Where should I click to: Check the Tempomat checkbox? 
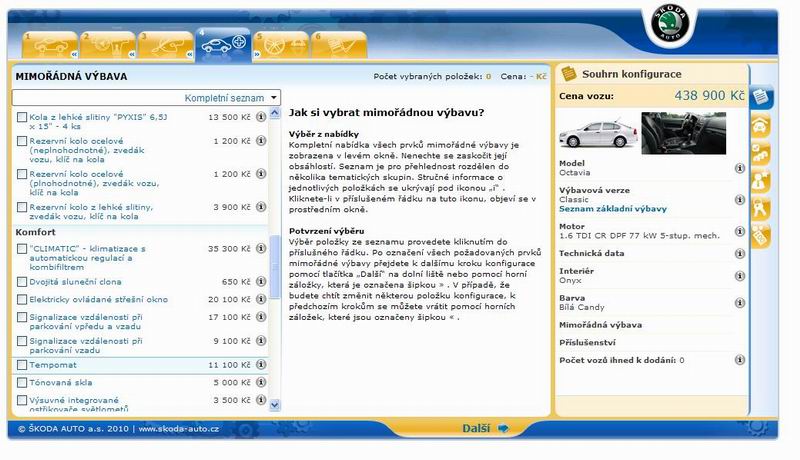(x=23, y=366)
